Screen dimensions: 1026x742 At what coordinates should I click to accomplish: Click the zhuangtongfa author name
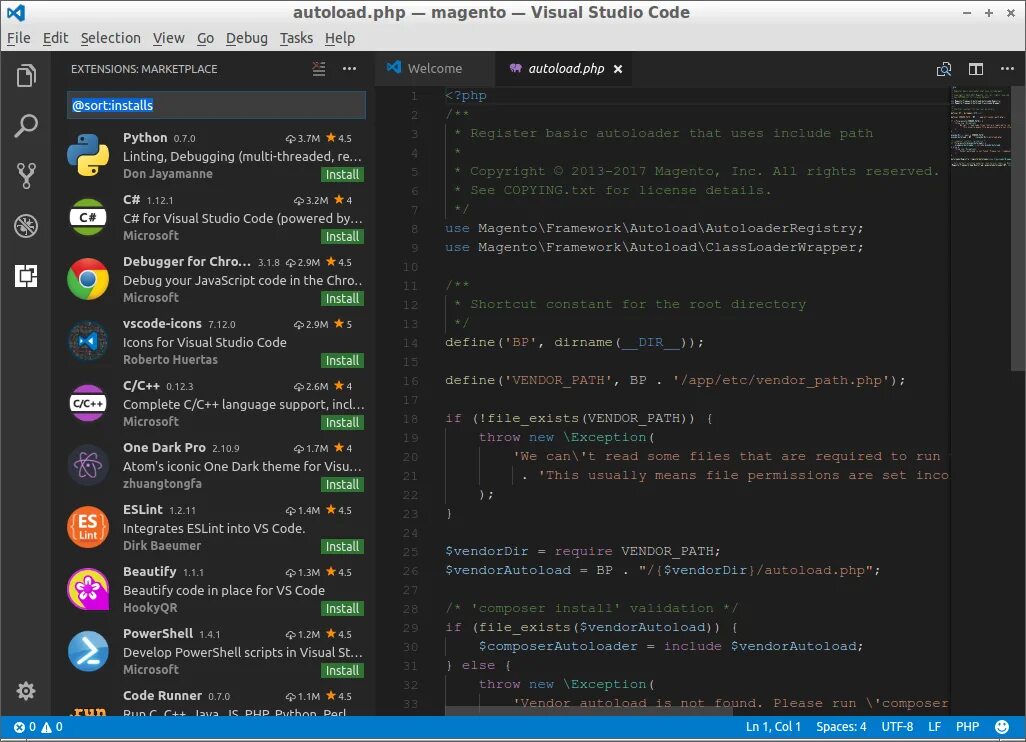point(162,484)
